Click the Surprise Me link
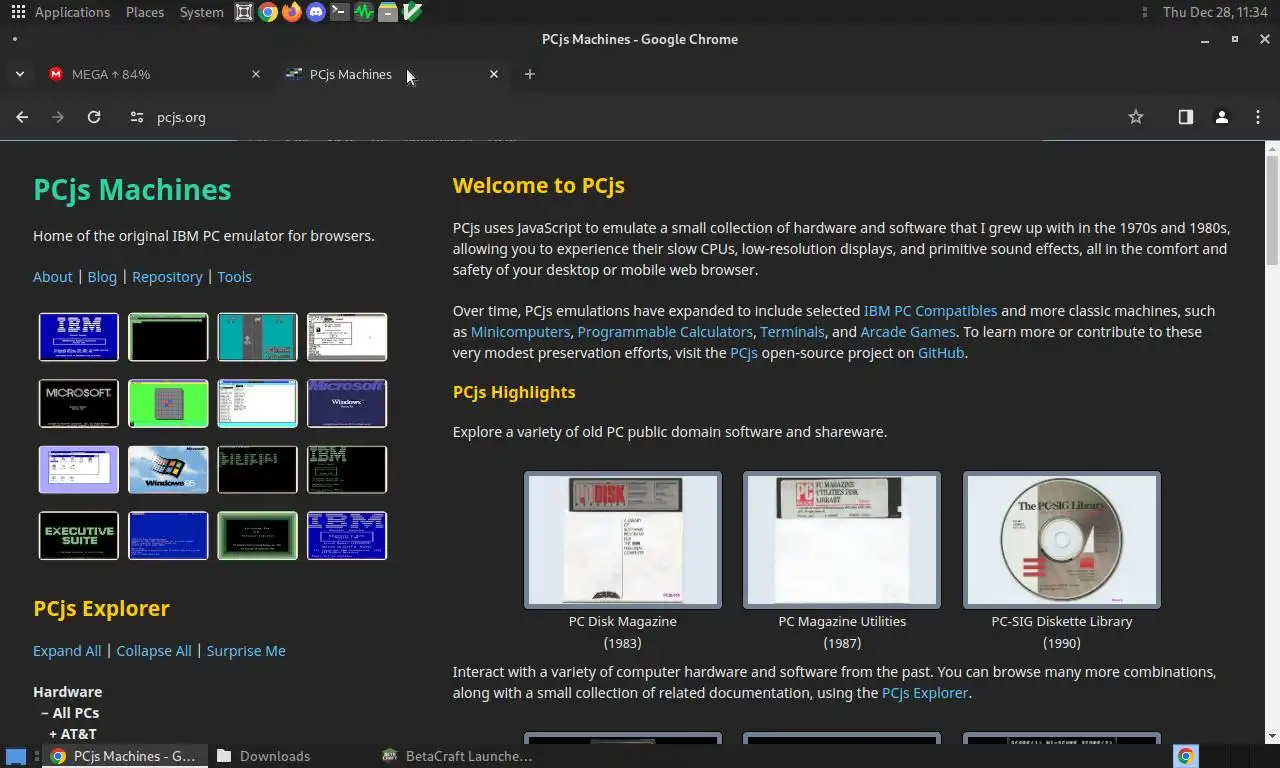Screen dimensions: 1280x768 (x=246, y=651)
